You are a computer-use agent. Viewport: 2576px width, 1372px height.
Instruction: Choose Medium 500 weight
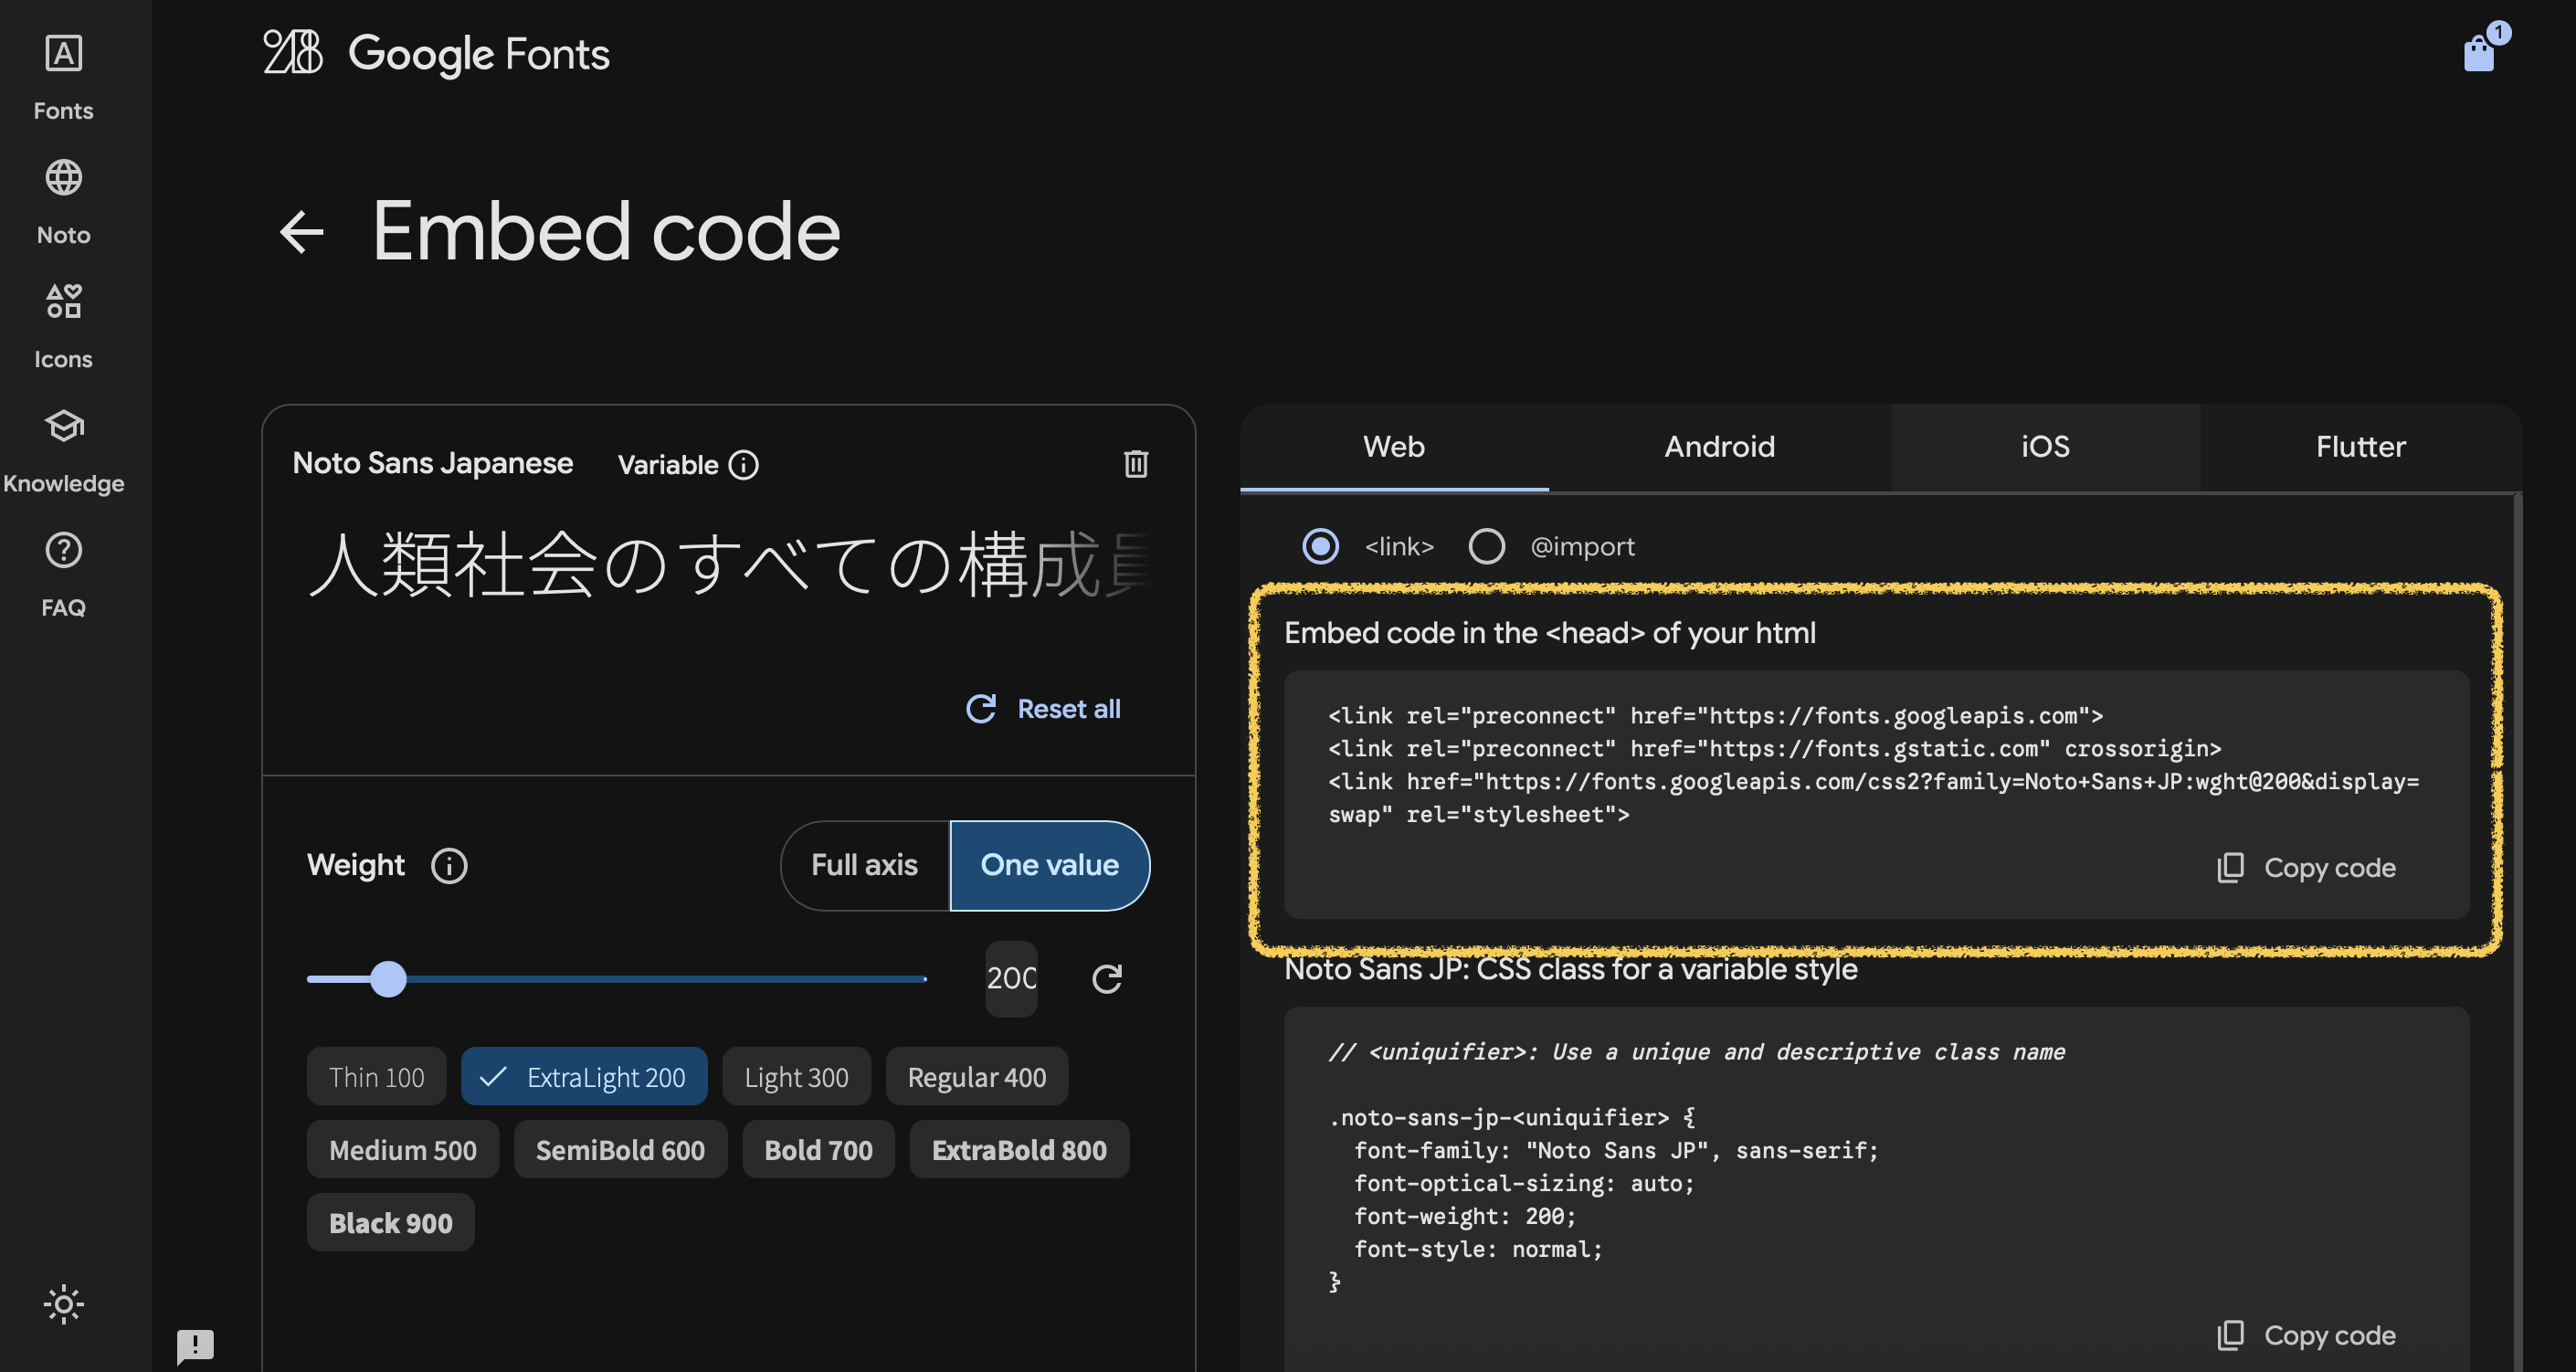tap(403, 1150)
